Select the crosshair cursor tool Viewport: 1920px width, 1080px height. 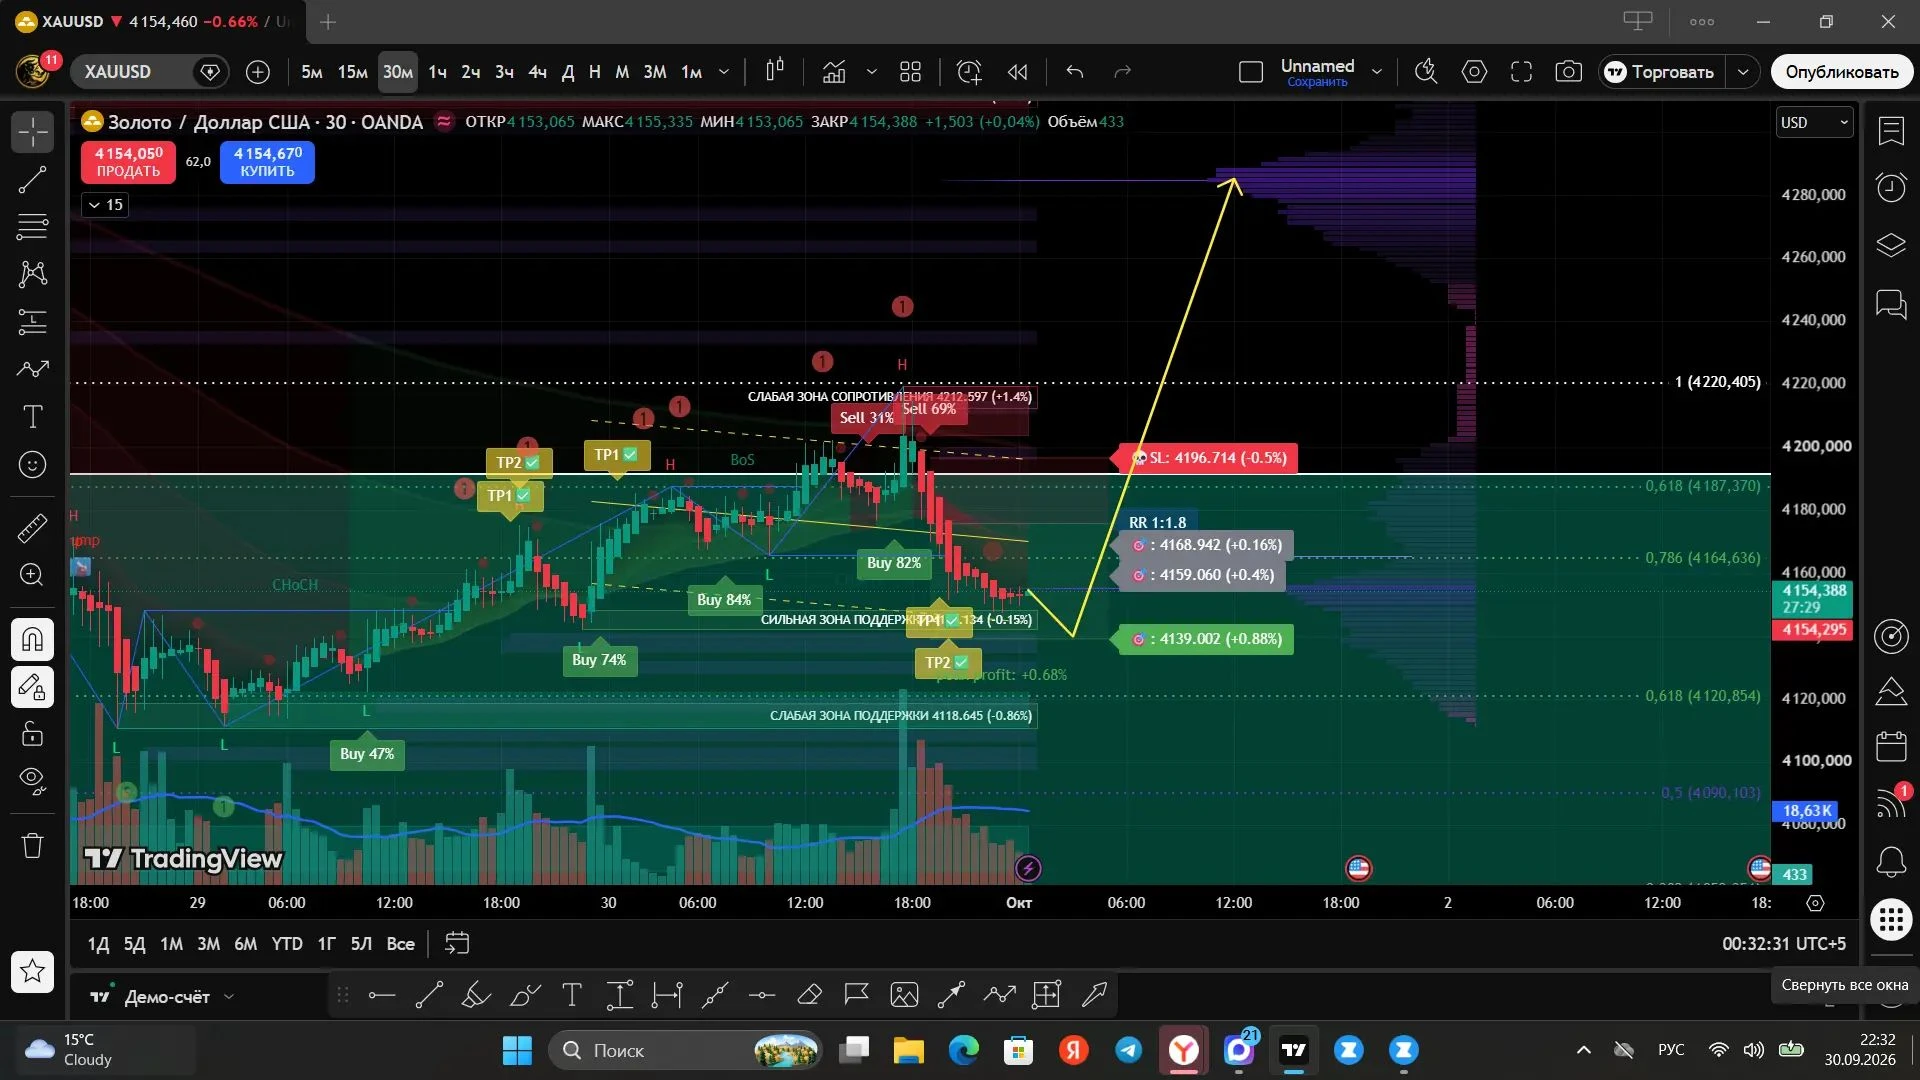click(x=32, y=132)
